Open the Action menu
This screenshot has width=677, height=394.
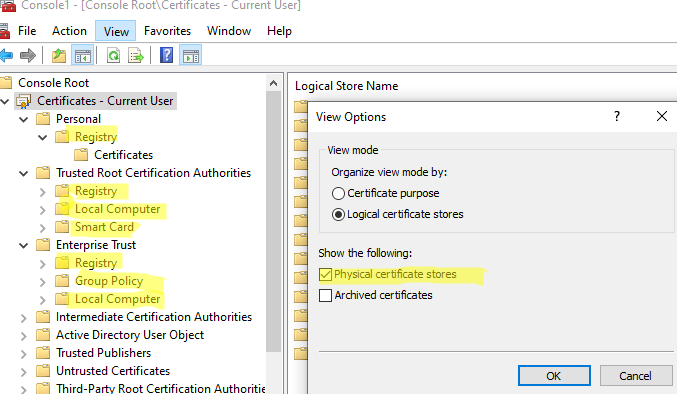(69, 31)
